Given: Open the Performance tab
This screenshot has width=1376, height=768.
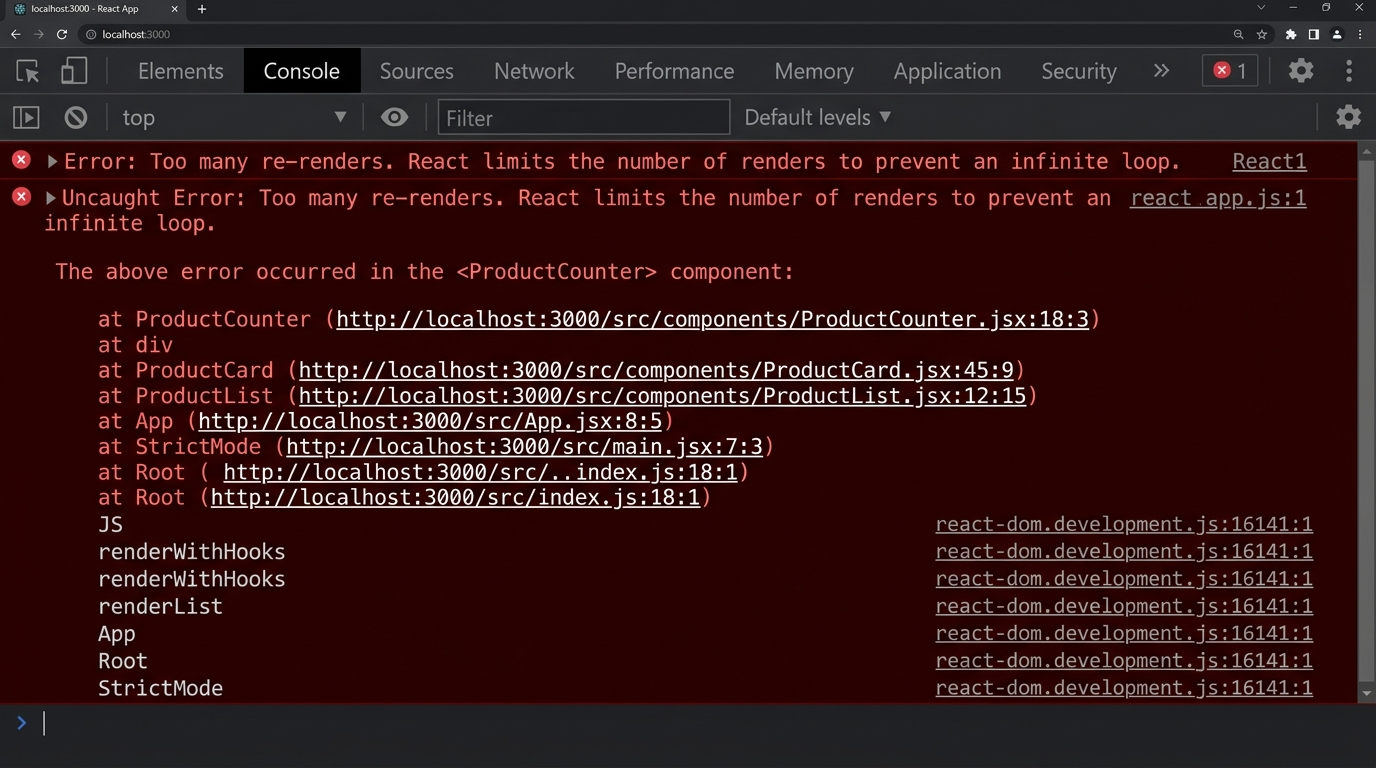Looking at the screenshot, I should tap(674, 71).
